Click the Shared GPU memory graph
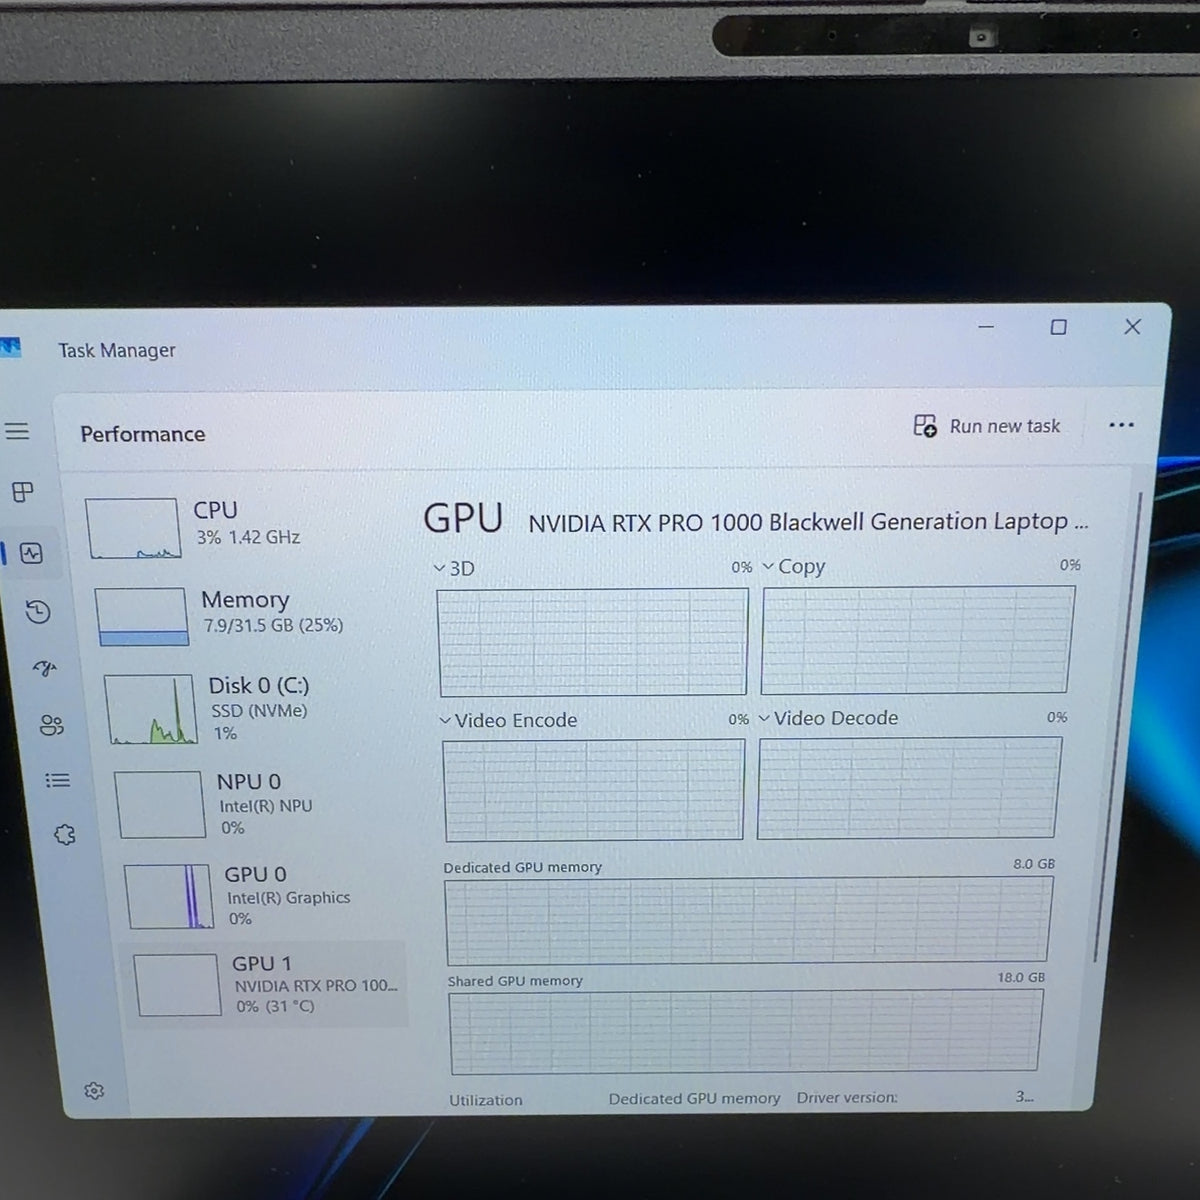 coord(745,1032)
